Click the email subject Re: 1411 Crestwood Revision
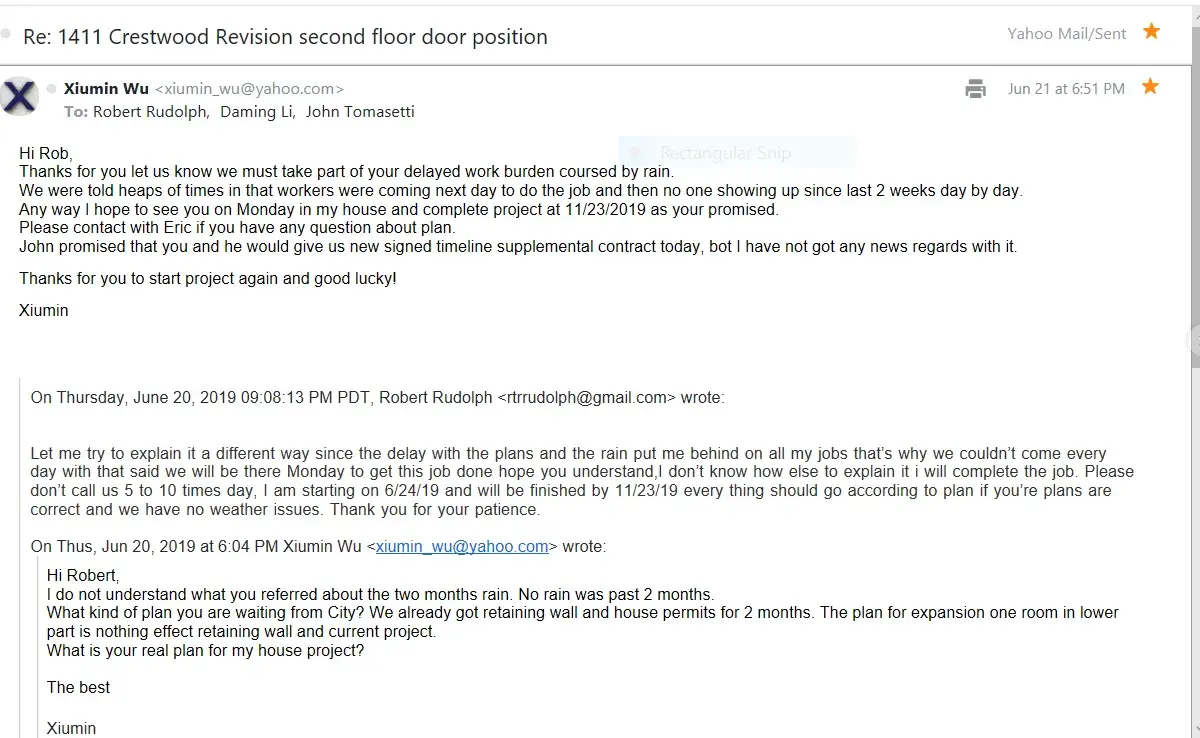 point(286,37)
